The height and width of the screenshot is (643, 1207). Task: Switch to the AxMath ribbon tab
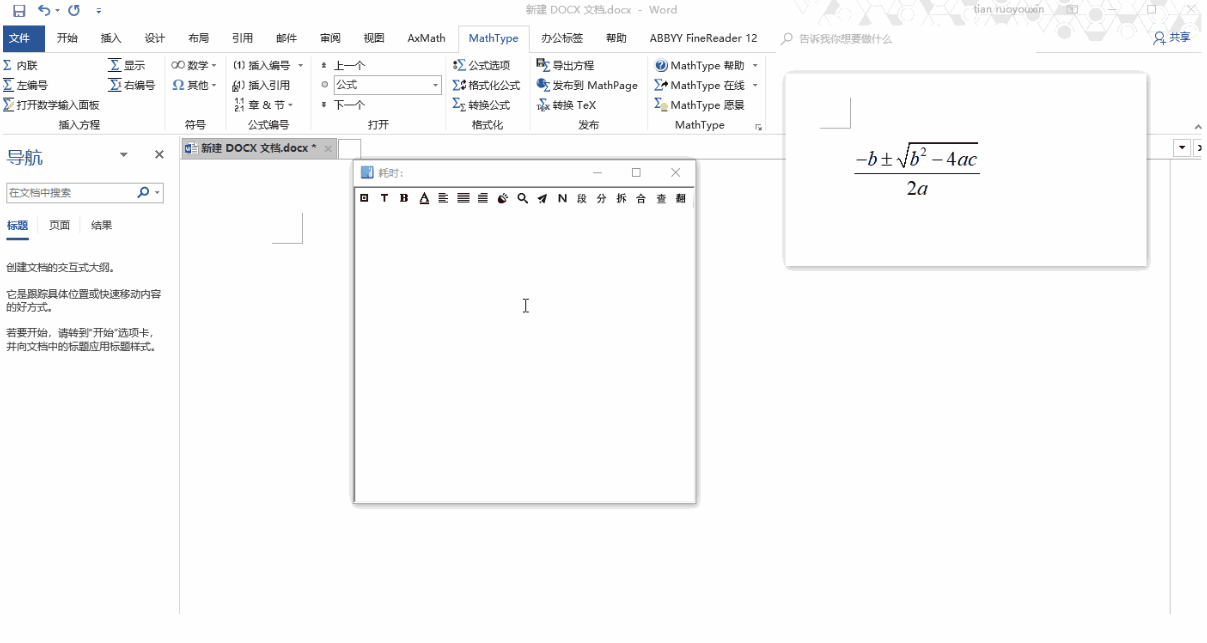click(x=426, y=38)
